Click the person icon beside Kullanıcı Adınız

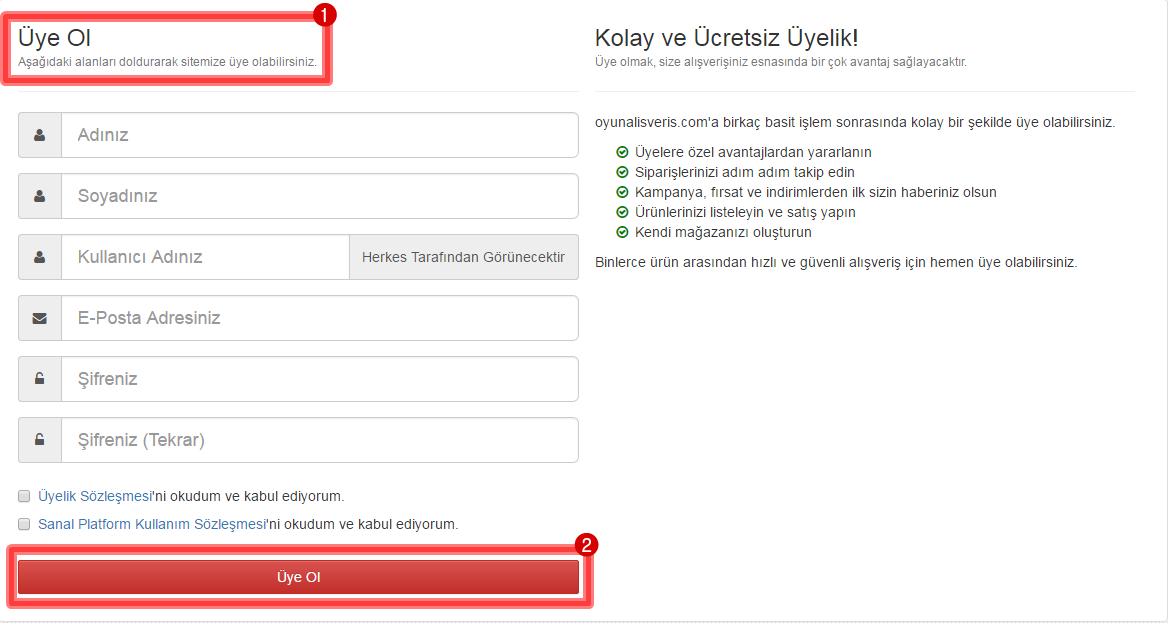[39, 257]
